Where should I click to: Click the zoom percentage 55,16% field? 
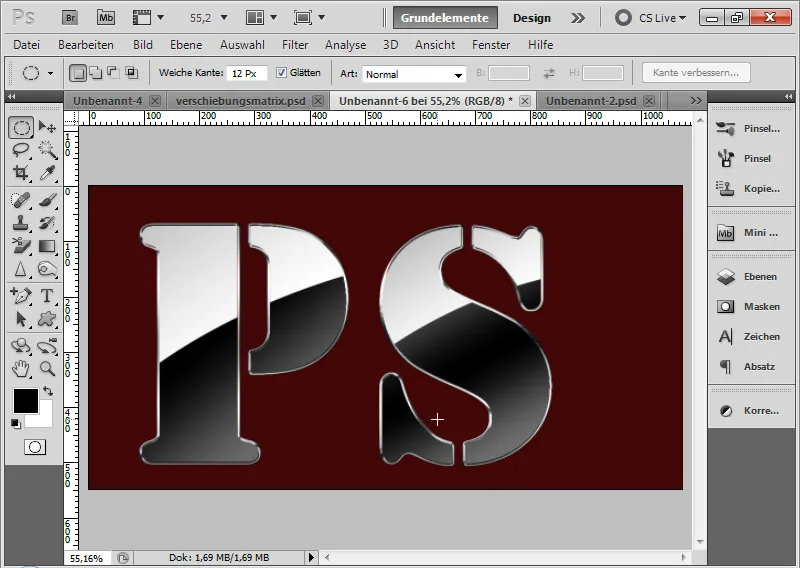coord(86,558)
